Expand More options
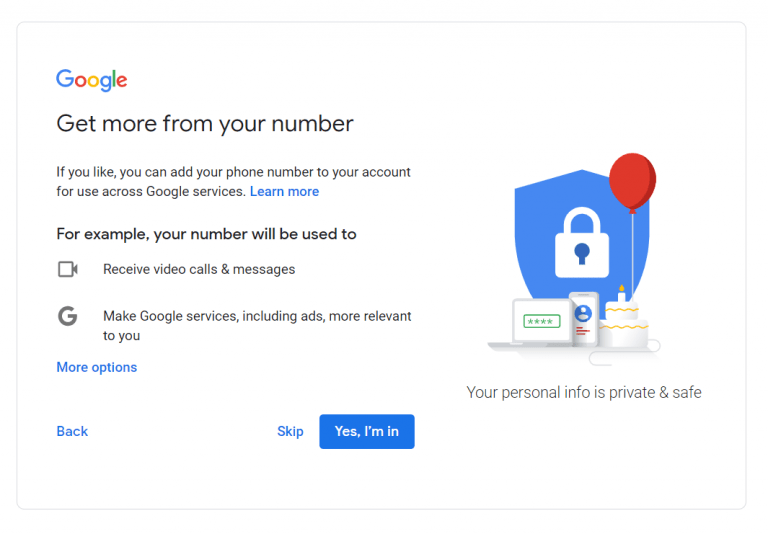 tap(96, 367)
